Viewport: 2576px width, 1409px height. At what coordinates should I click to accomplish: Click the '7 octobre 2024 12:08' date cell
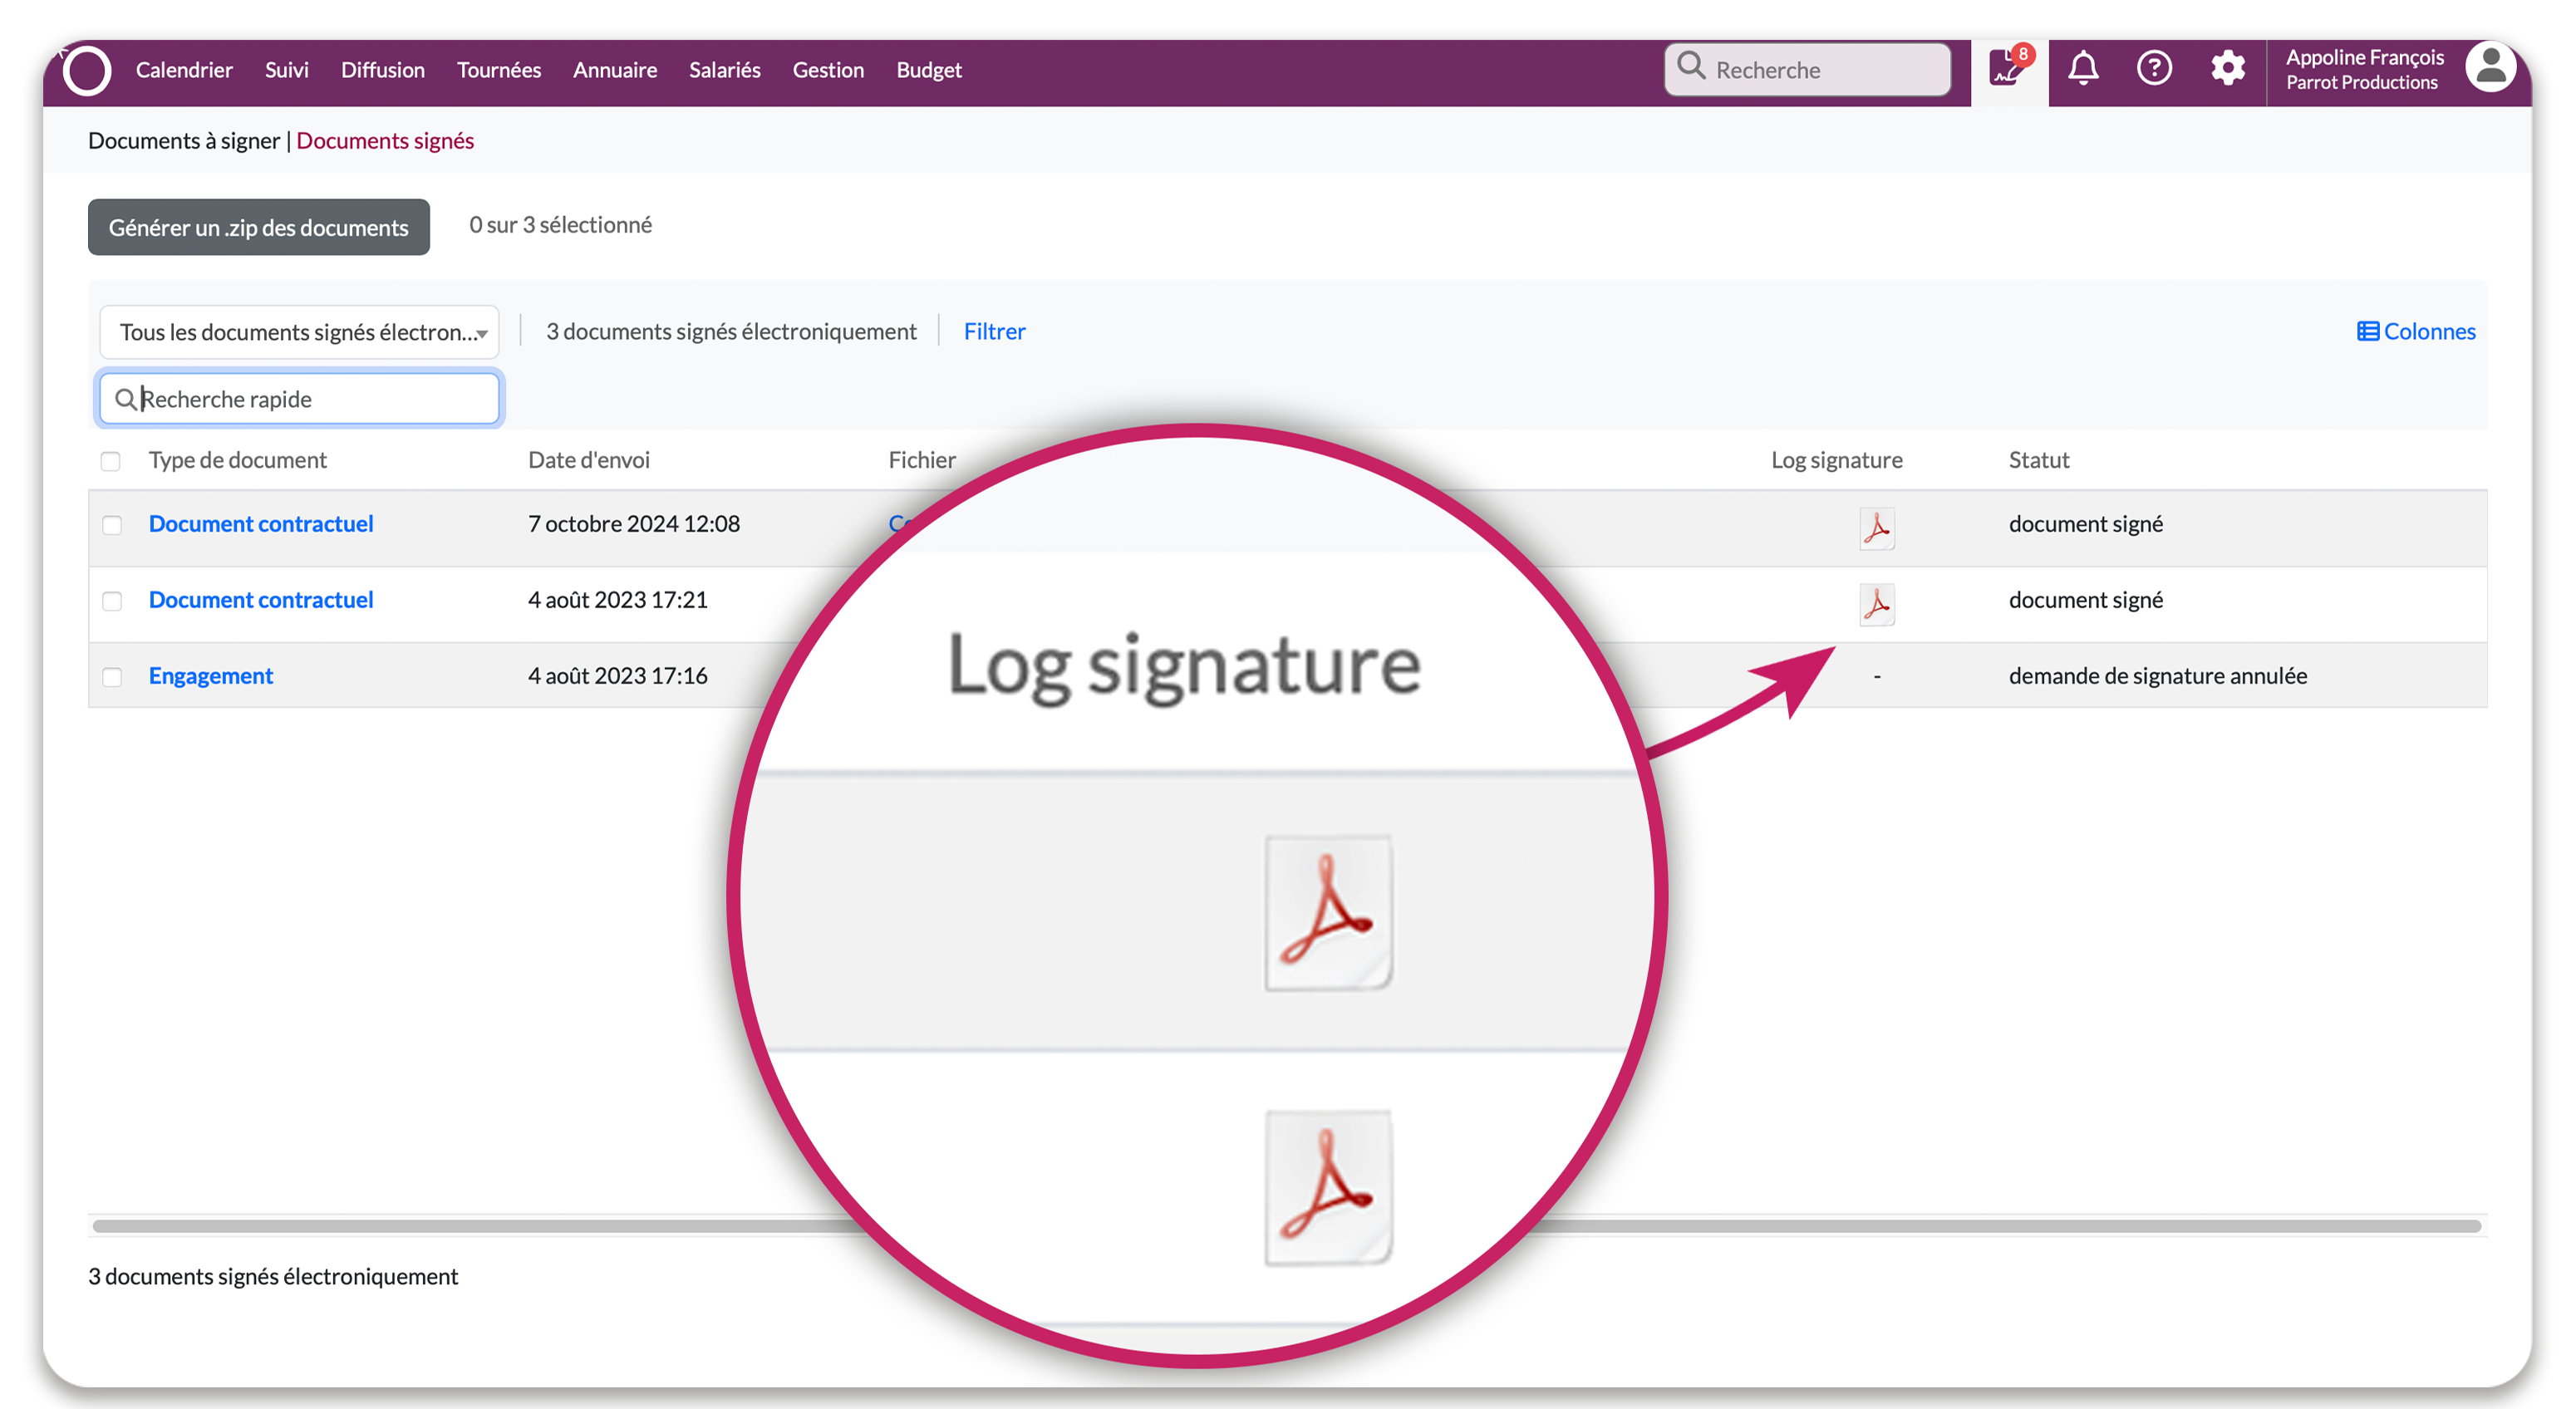pyautogui.click(x=634, y=523)
